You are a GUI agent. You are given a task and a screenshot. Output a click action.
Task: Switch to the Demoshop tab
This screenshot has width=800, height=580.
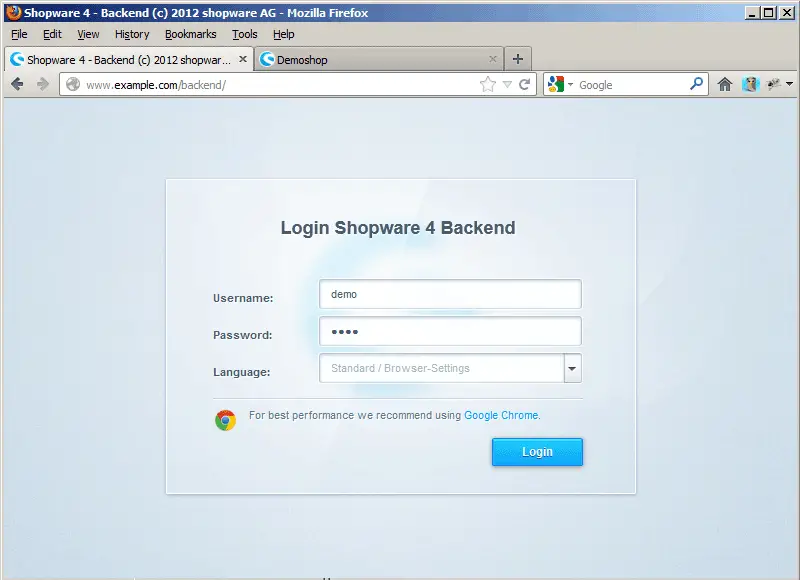[x=379, y=59]
